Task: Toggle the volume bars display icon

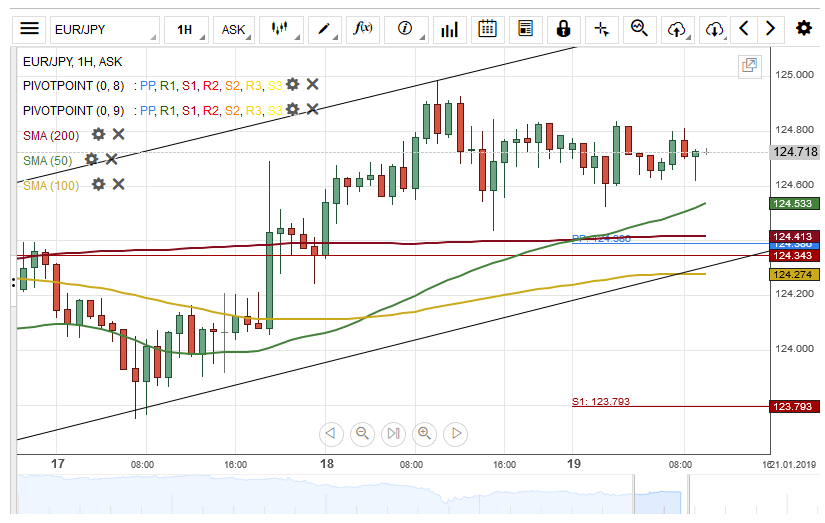Action: click(x=449, y=29)
